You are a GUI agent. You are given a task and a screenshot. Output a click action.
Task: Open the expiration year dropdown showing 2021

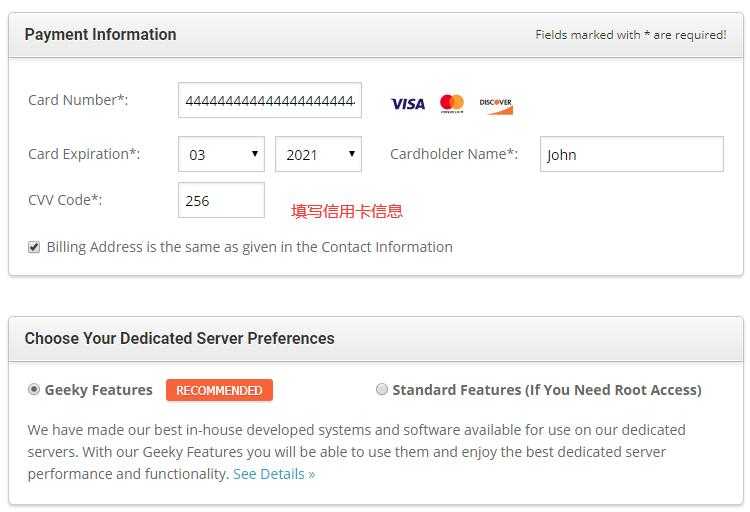click(319, 154)
